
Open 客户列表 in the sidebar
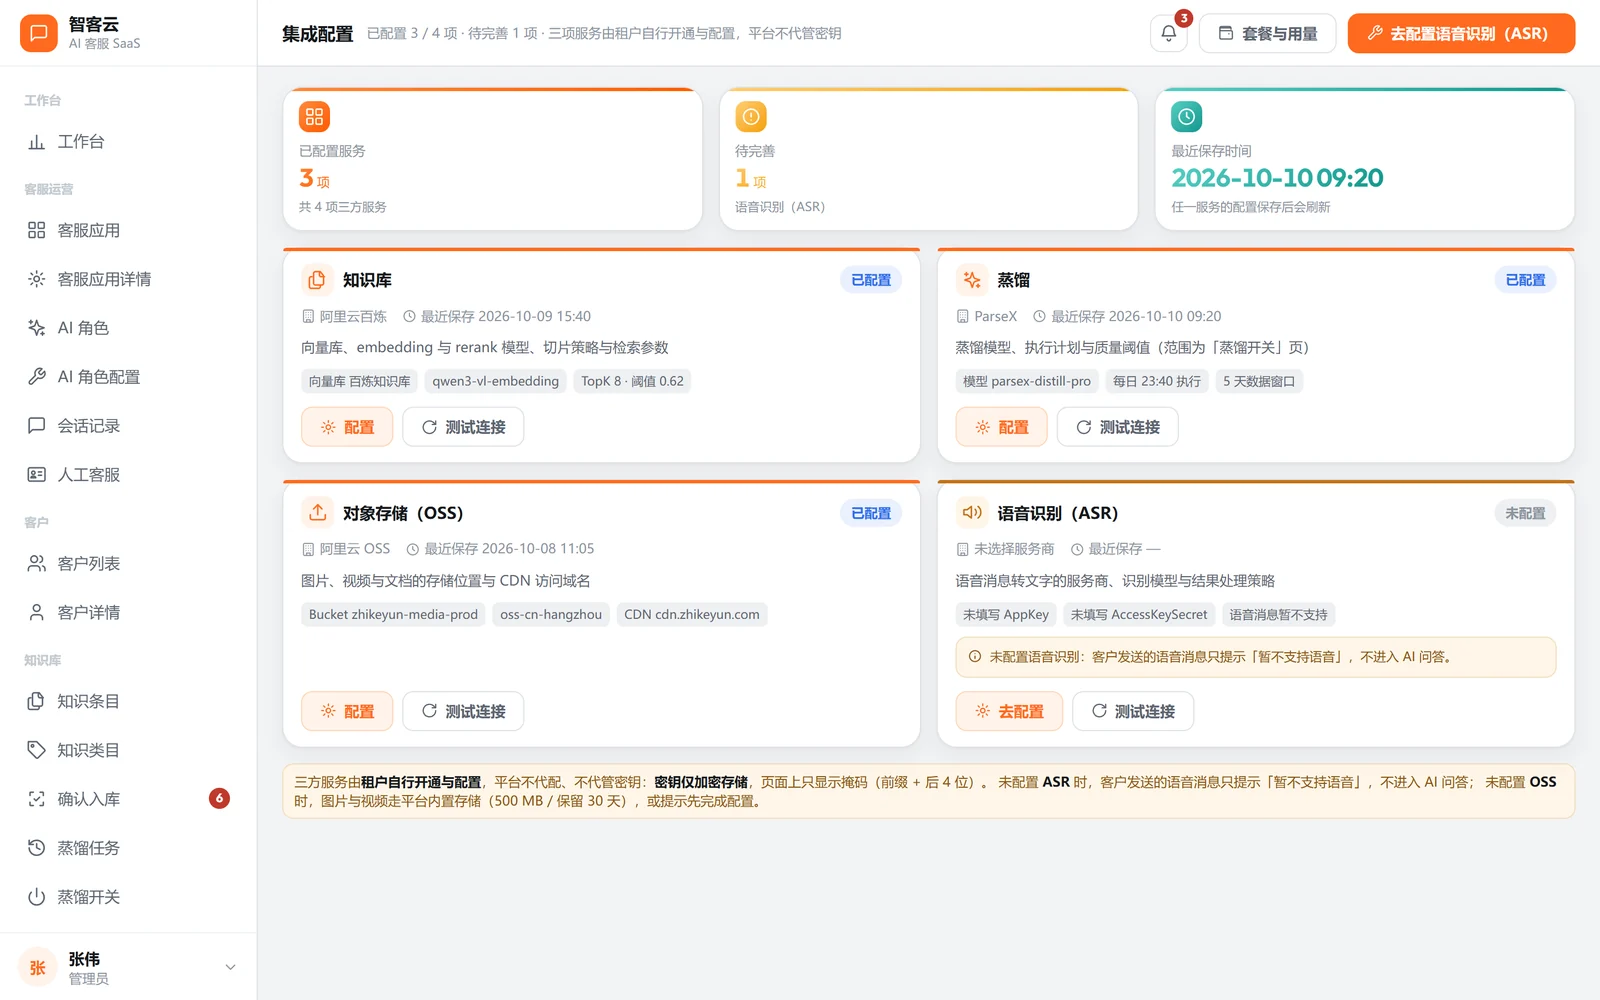pyautogui.click(x=128, y=564)
